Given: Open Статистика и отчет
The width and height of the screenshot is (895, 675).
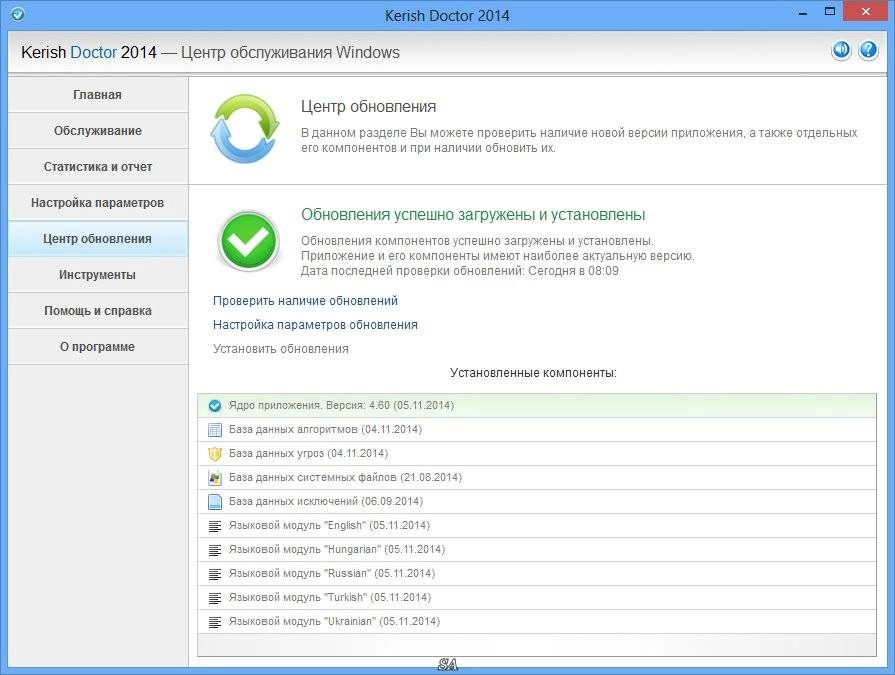Looking at the screenshot, I should coord(98,167).
